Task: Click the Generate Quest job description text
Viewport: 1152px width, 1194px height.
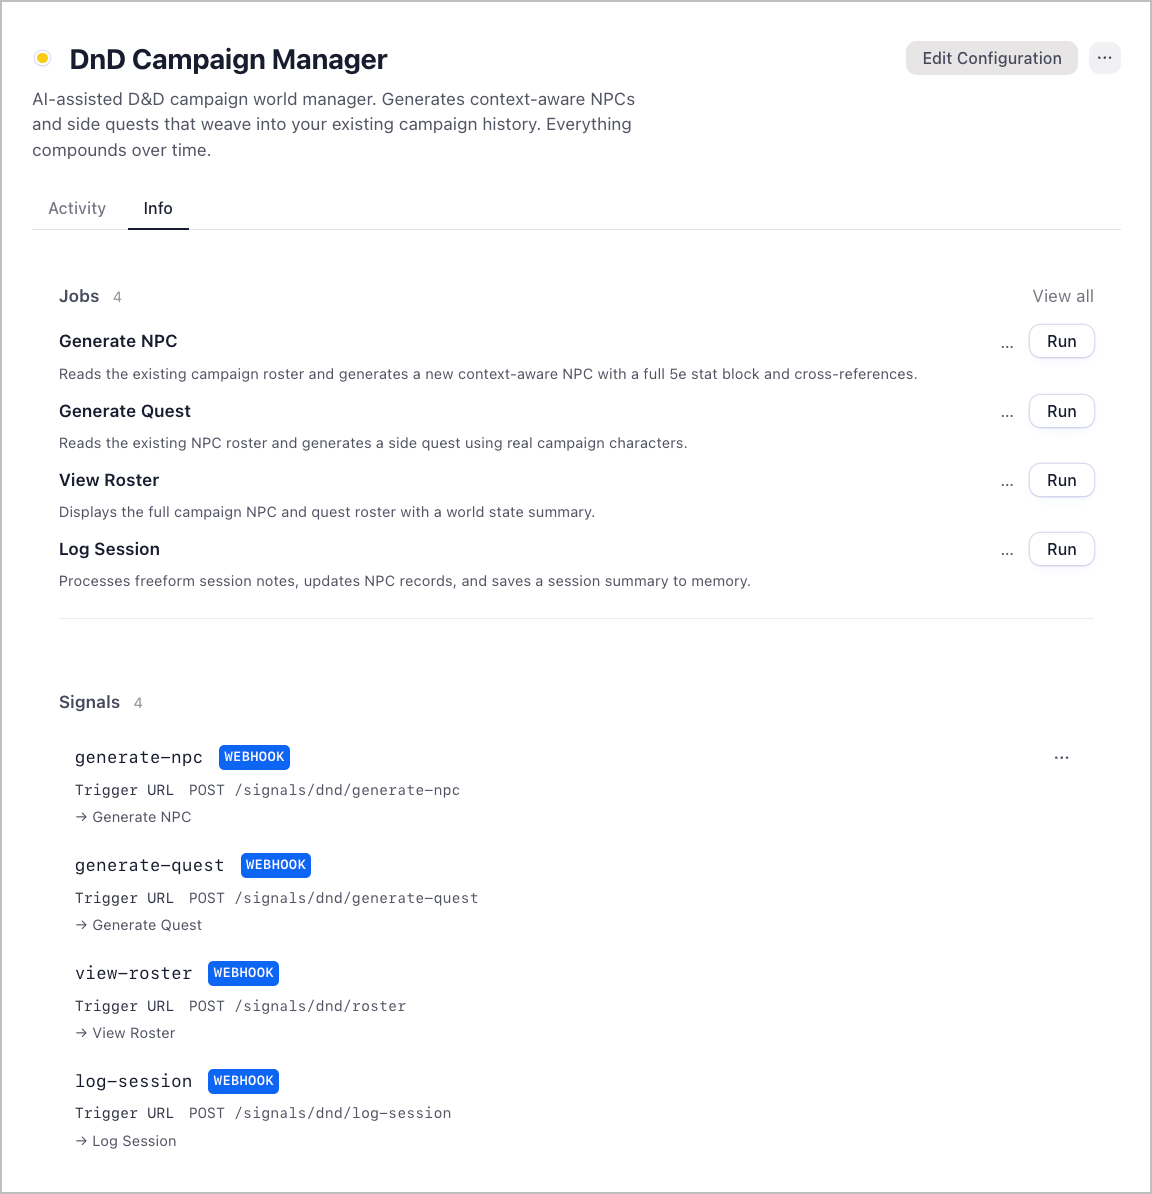Action: [373, 443]
